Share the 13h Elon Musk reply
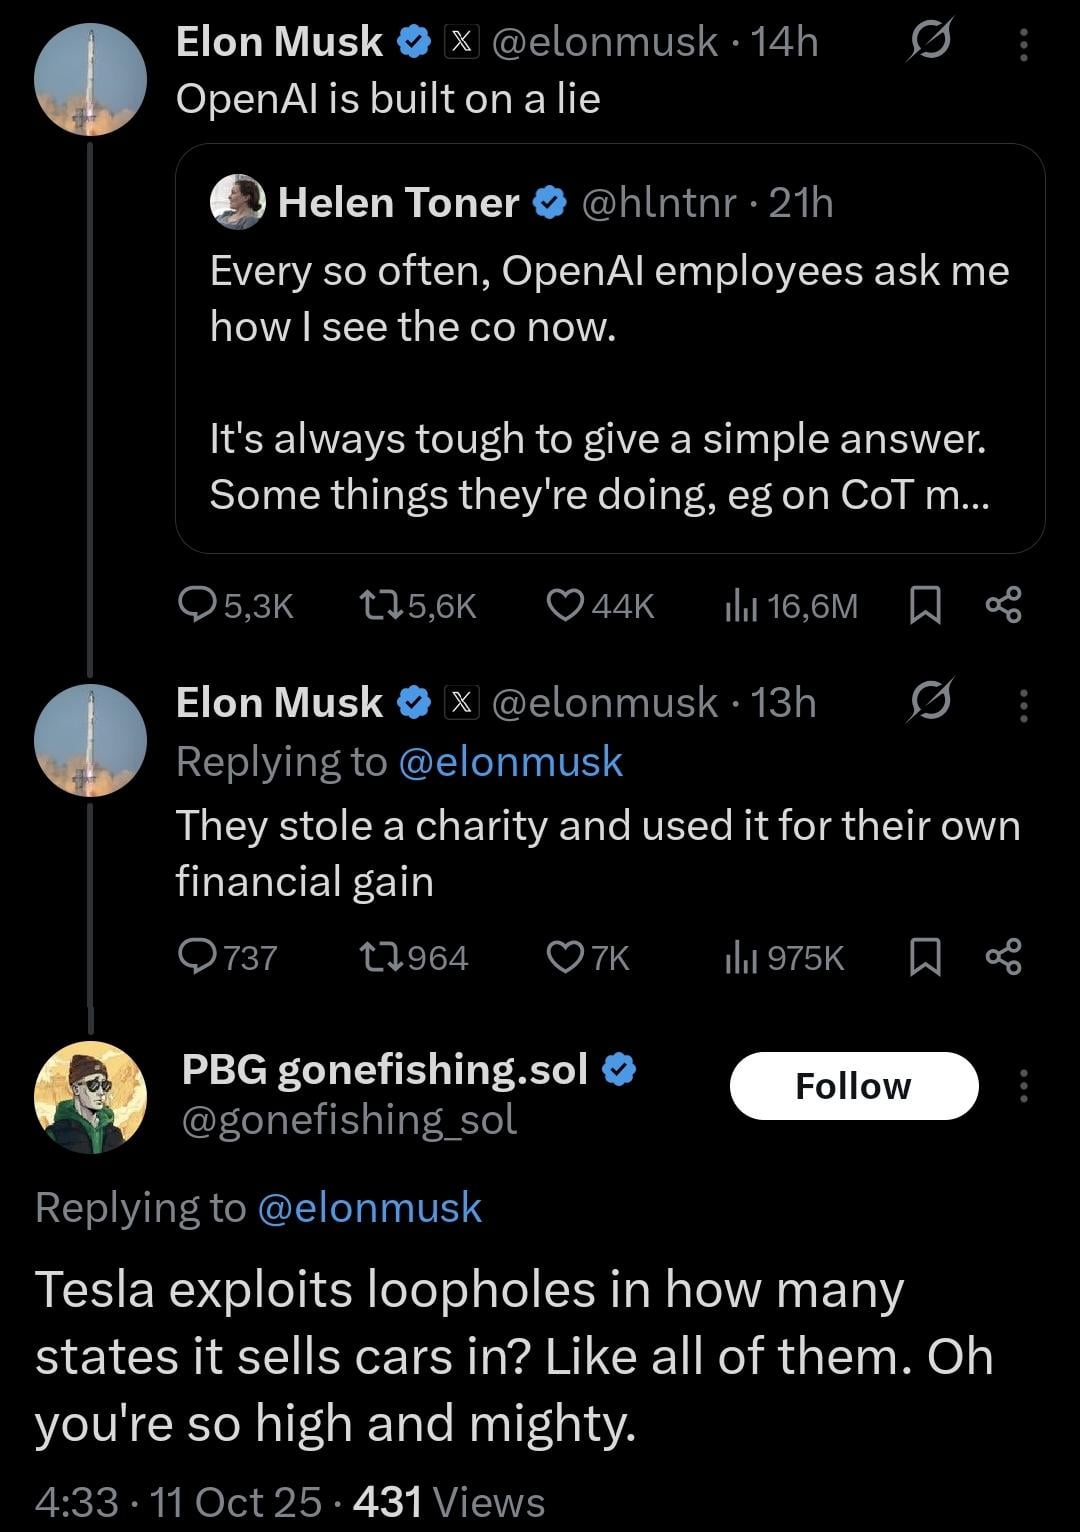 click(x=1003, y=957)
